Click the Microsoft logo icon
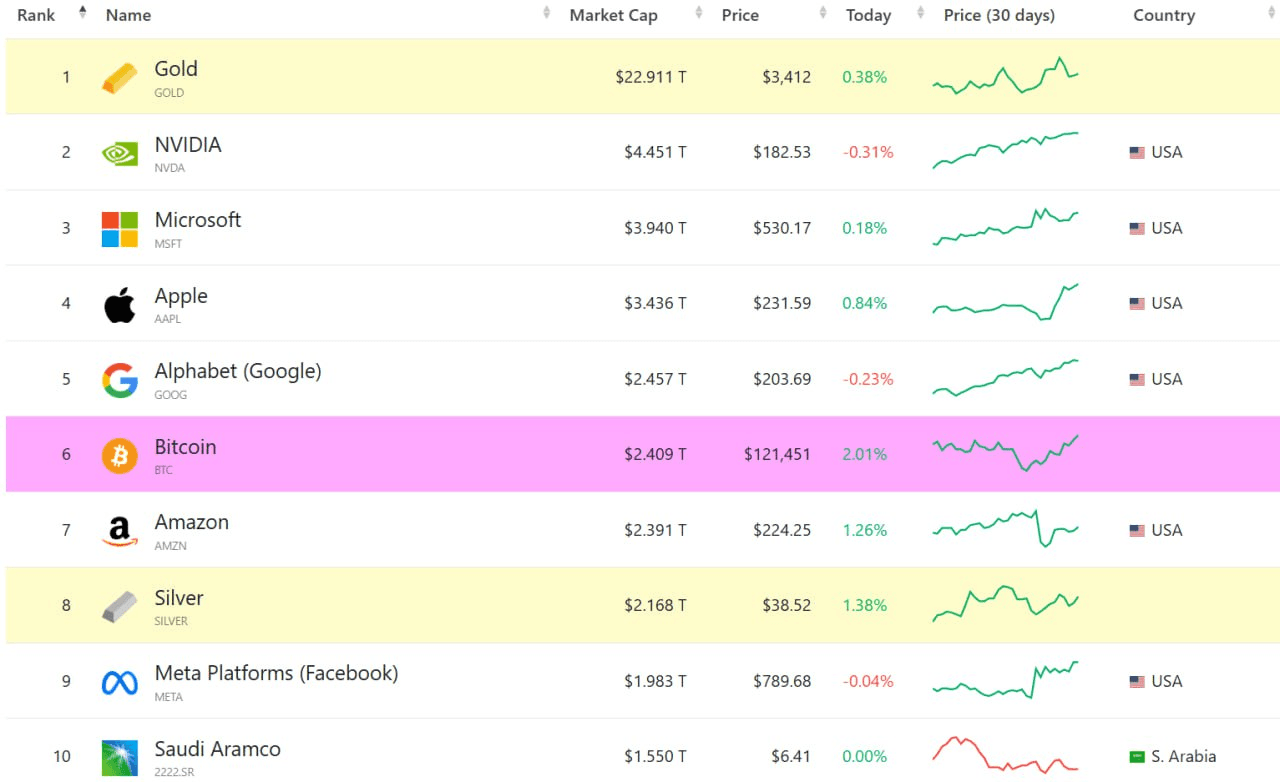Viewport: 1280px width, 782px height. click(x=120, y=229)
